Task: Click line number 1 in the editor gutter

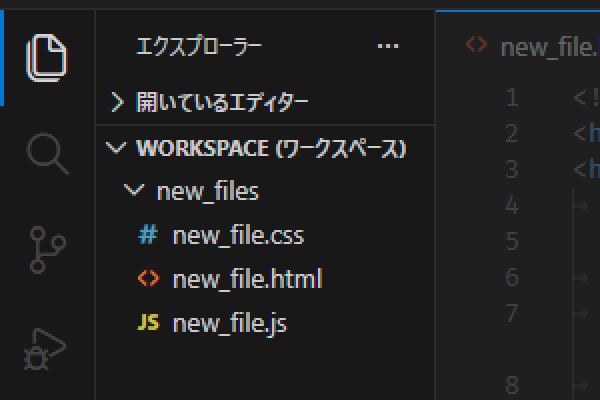Action: (x=511, y=97)
